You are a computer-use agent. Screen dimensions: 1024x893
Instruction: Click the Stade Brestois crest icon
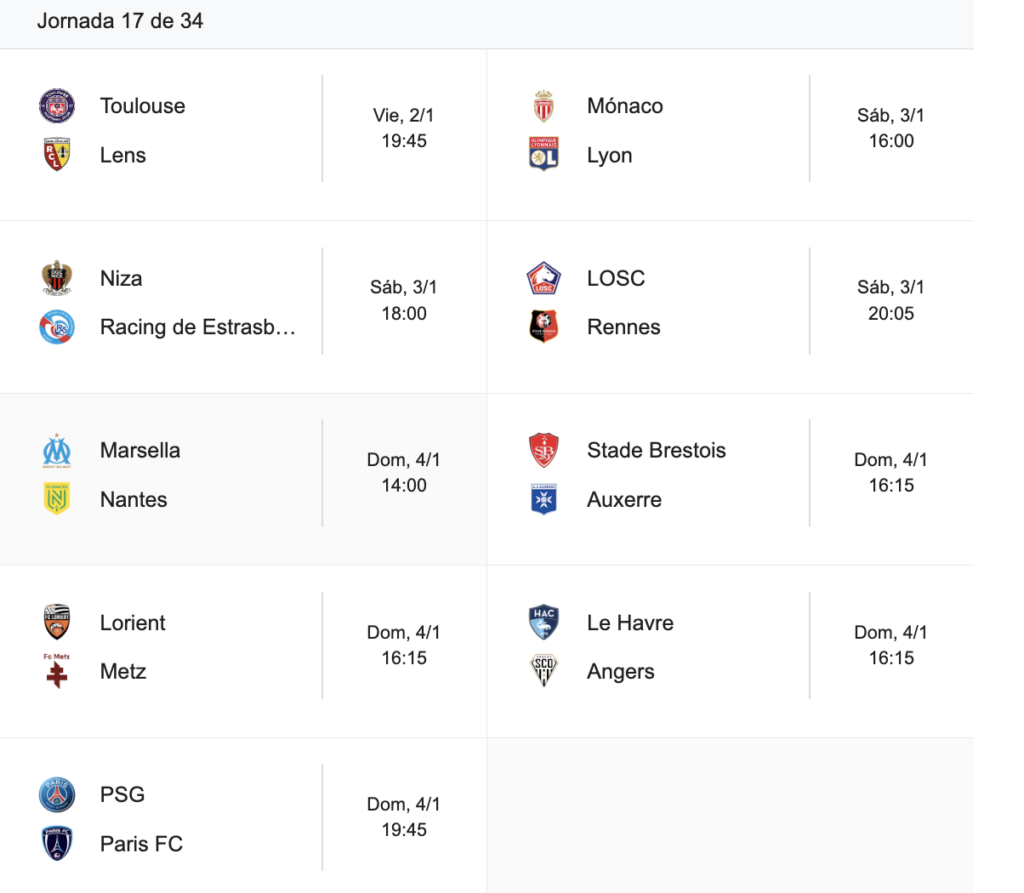pos(544,450)
